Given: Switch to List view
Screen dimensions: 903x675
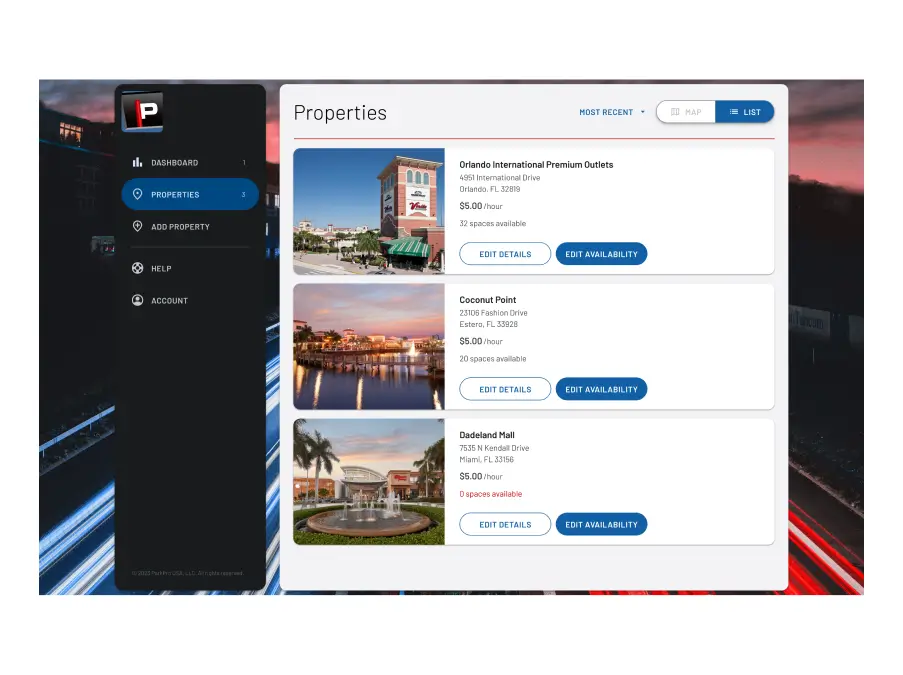Looking at the screenshot, I should (745, 112).
